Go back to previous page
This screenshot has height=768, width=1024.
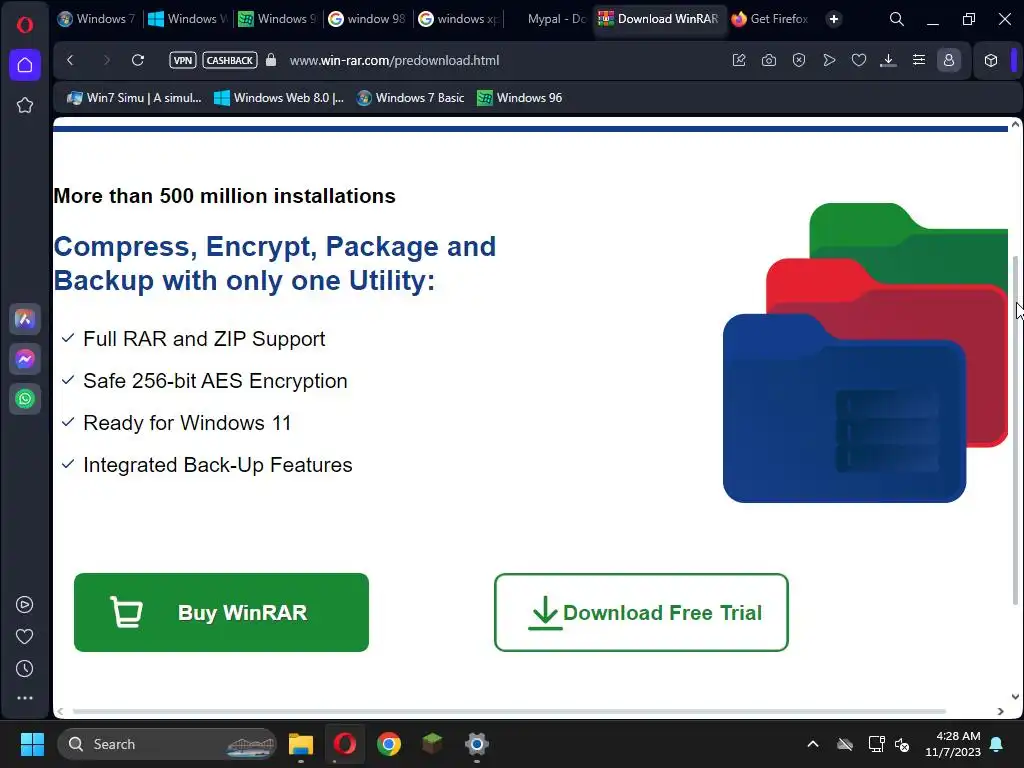71,60
